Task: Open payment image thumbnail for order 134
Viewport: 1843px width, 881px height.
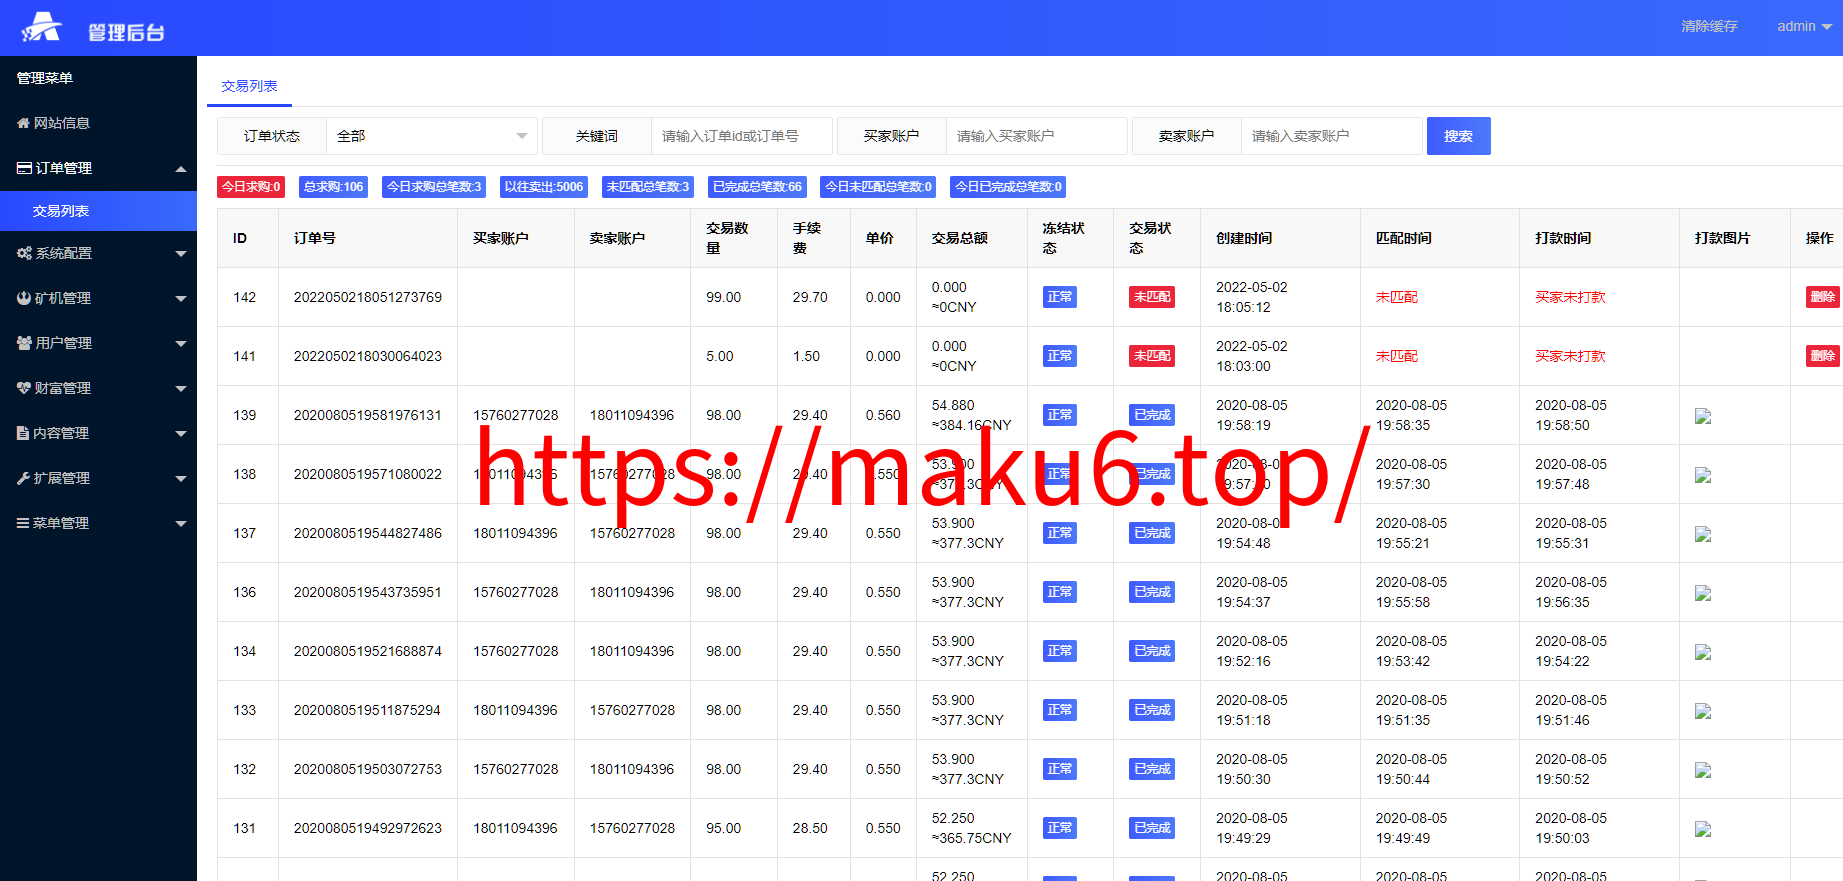Action: pyautogui.click(x=1703, y=652)
